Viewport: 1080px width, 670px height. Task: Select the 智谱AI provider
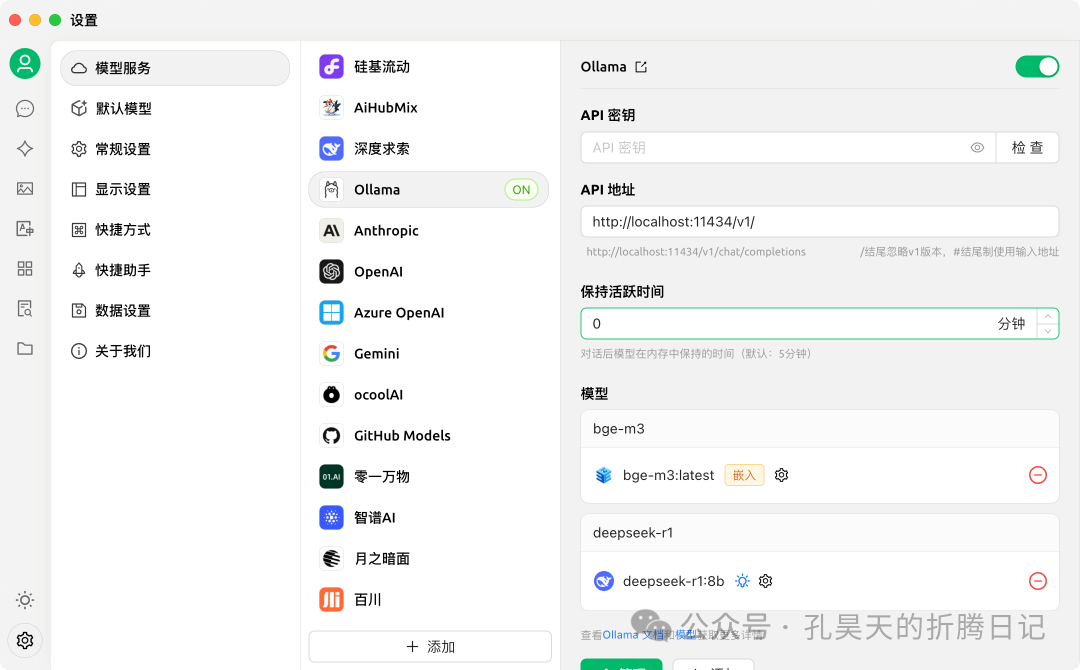428,517
